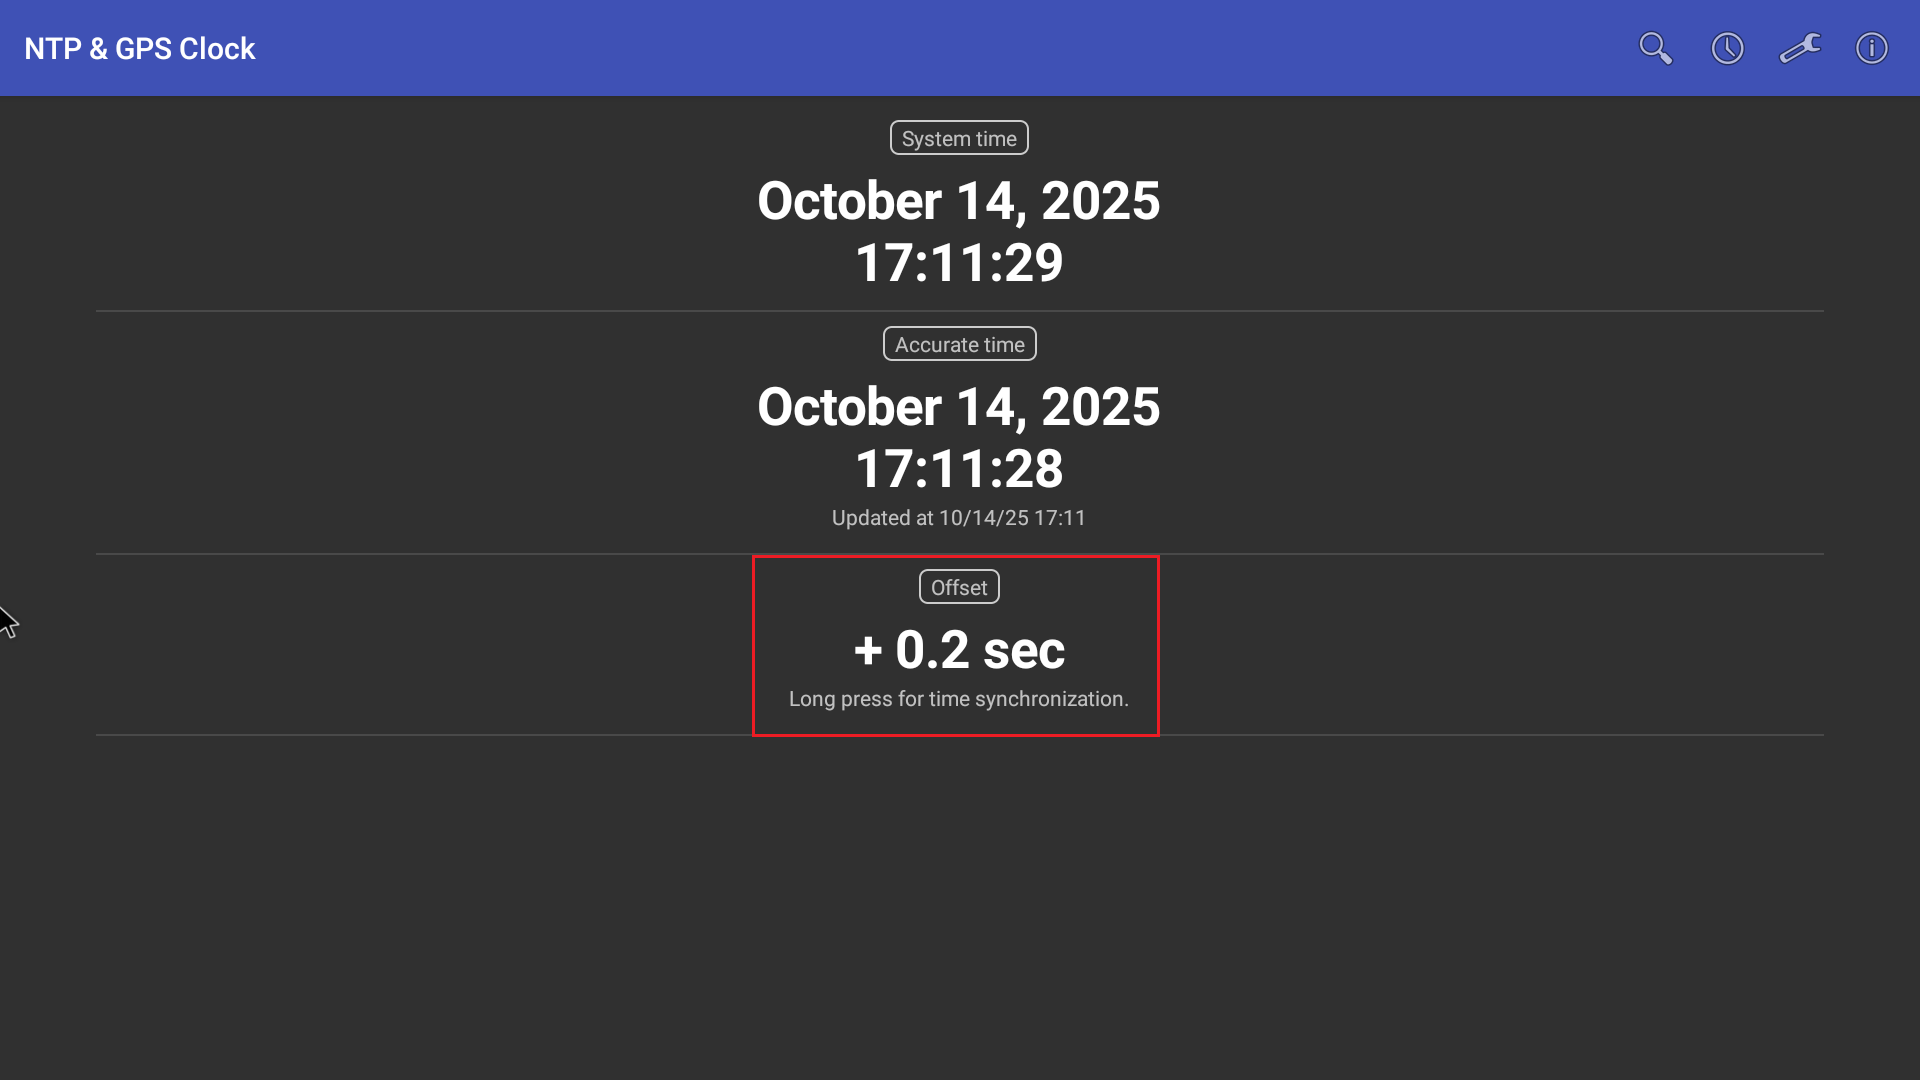The width and height of the screenshot is (1920, 1080).
Task: Open settings via the wrench icon
Action: tap(1800, 48)
